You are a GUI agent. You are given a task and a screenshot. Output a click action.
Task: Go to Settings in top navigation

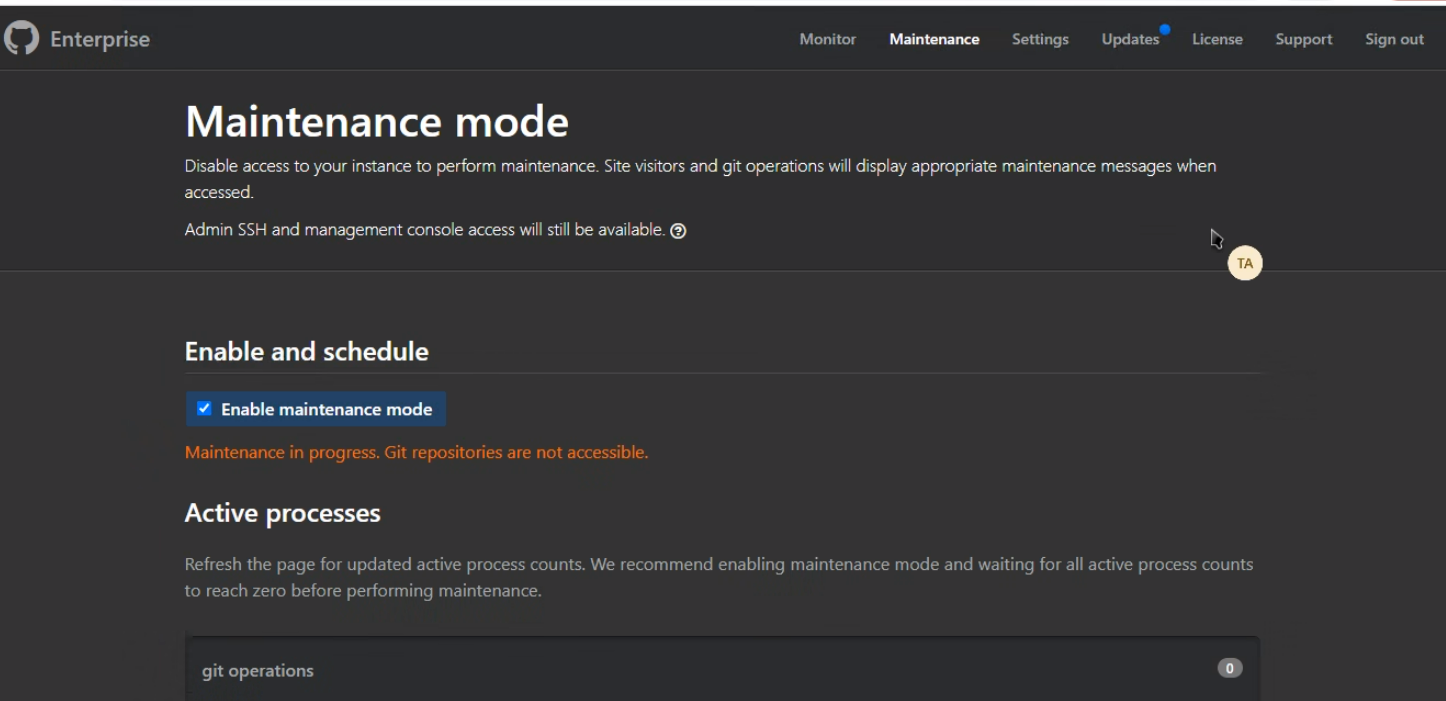pyautogui.click(x=1040, y=39)
